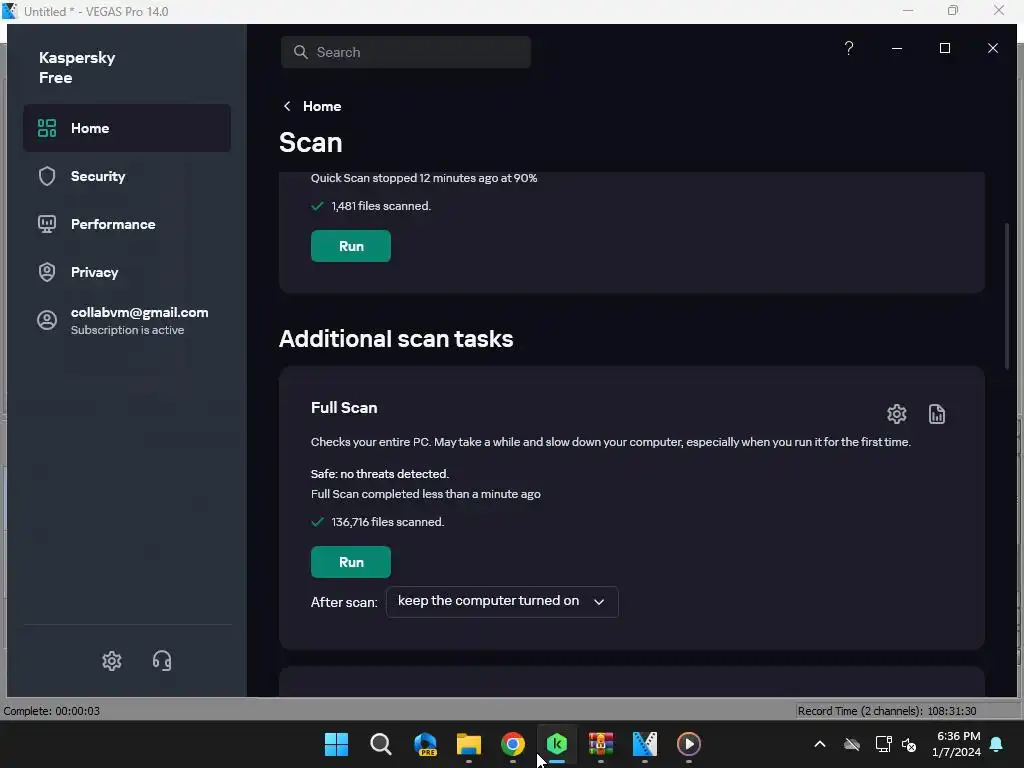Viewport: 1024px width, 768px height.
Task: Click the 'Kaspersky Free' logo text
Action: click(x=77, y=67)
